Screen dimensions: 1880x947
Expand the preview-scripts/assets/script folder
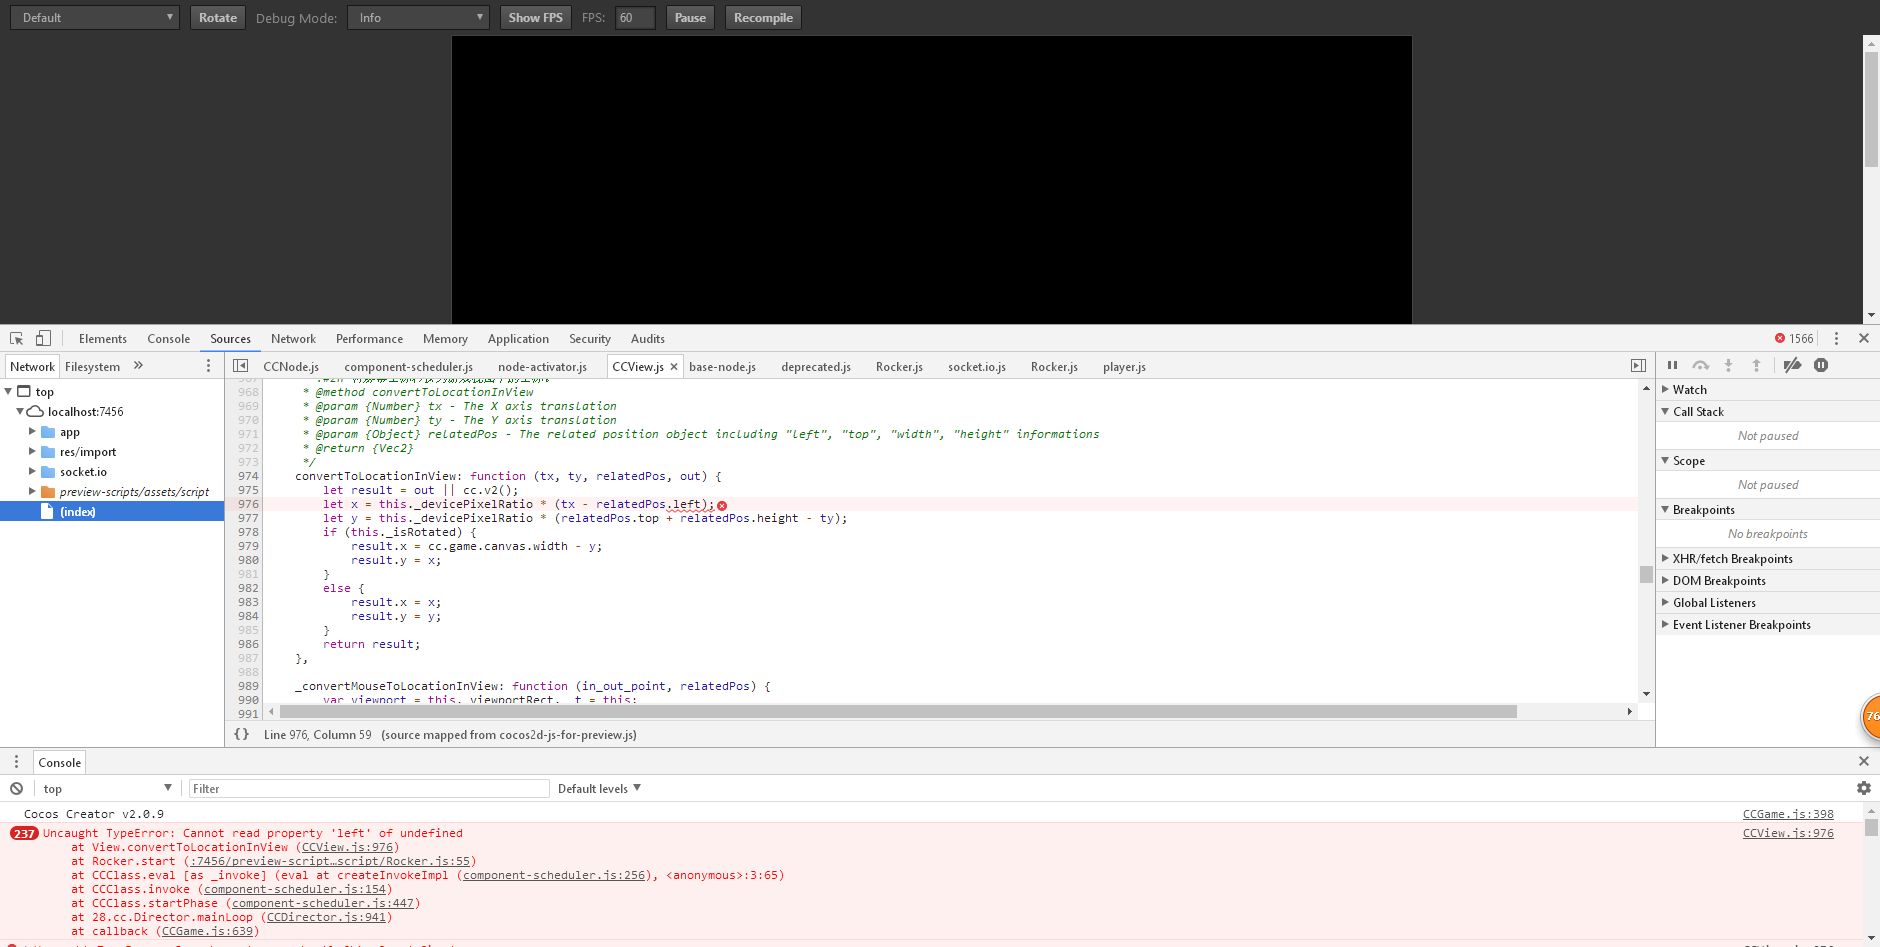tap(32, 492)
